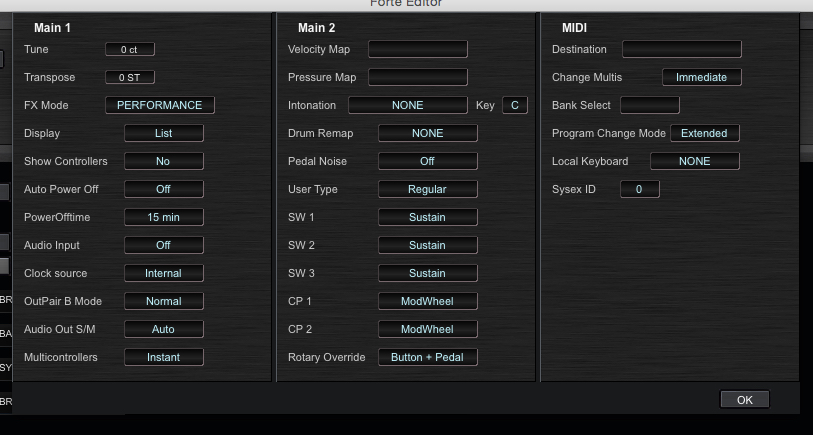Toggle the Audio Input Off setting

coord(164,245)
